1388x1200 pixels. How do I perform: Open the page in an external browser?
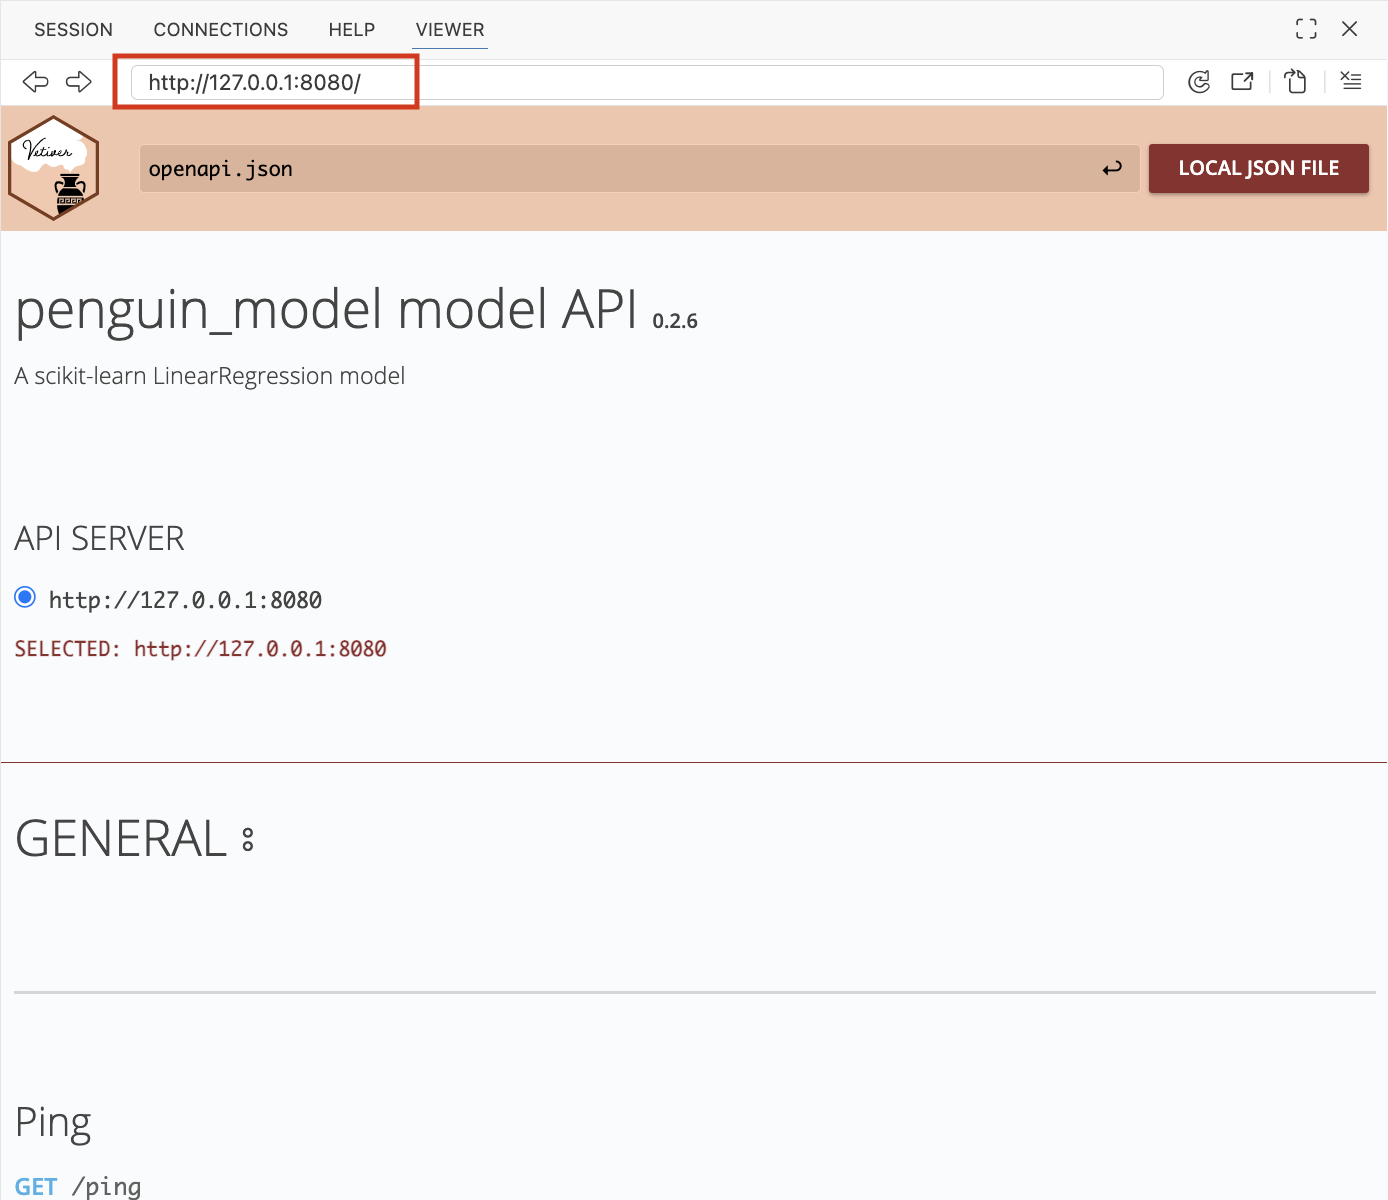(x=1242, y=82)
